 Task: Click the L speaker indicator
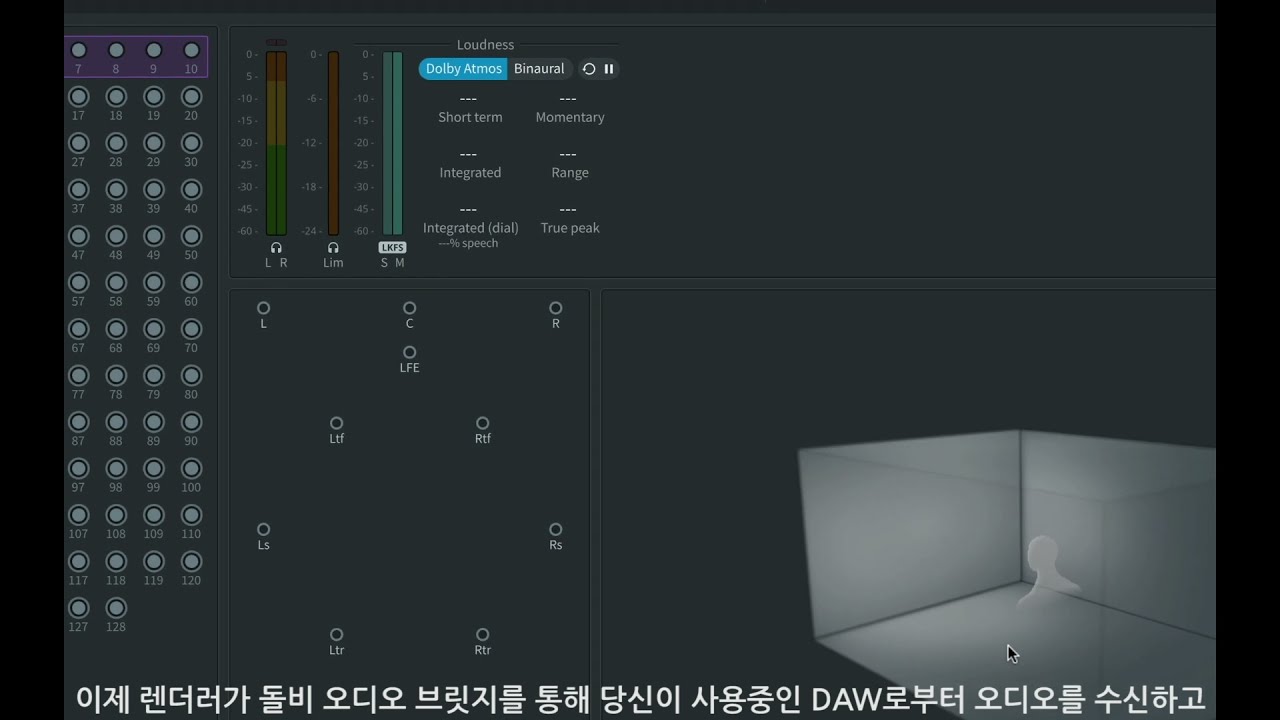pyautogui.click(x=263, y=308)
